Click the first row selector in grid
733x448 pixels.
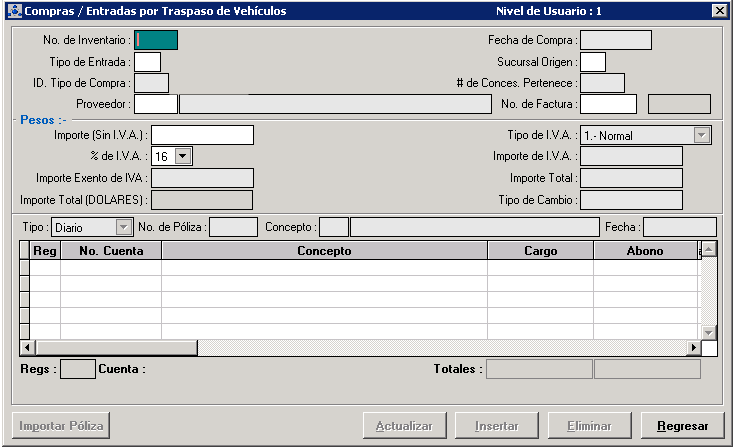[x=25, y=267]
